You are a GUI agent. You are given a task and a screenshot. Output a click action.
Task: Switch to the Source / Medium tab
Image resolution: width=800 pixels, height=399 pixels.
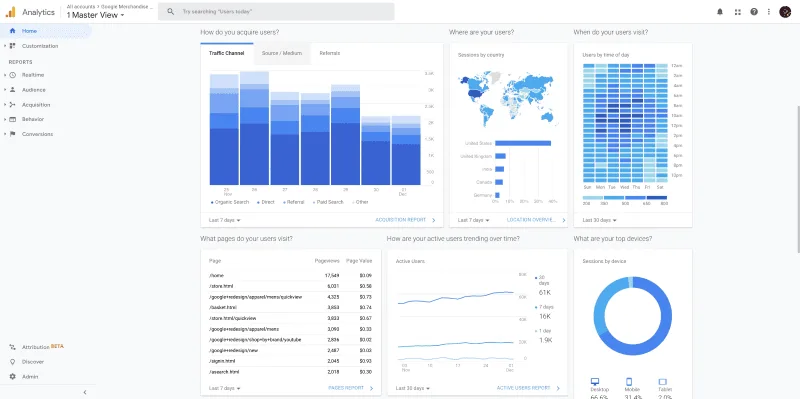coord(282,54)
